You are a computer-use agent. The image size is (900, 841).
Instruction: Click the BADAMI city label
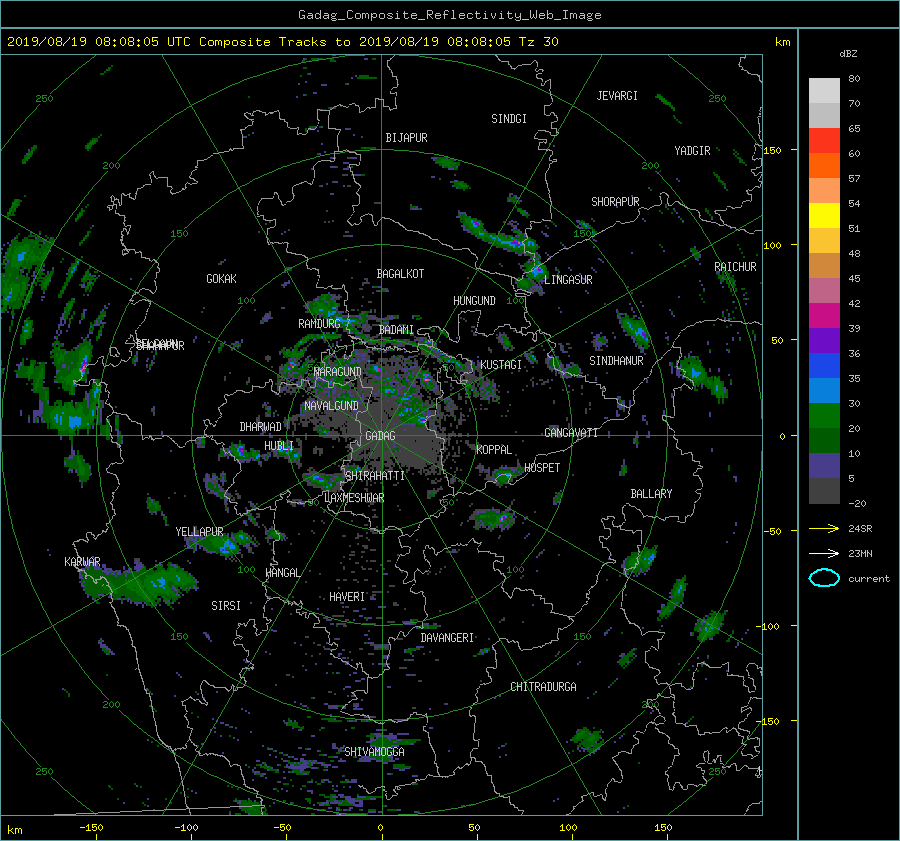coord(396,330)
